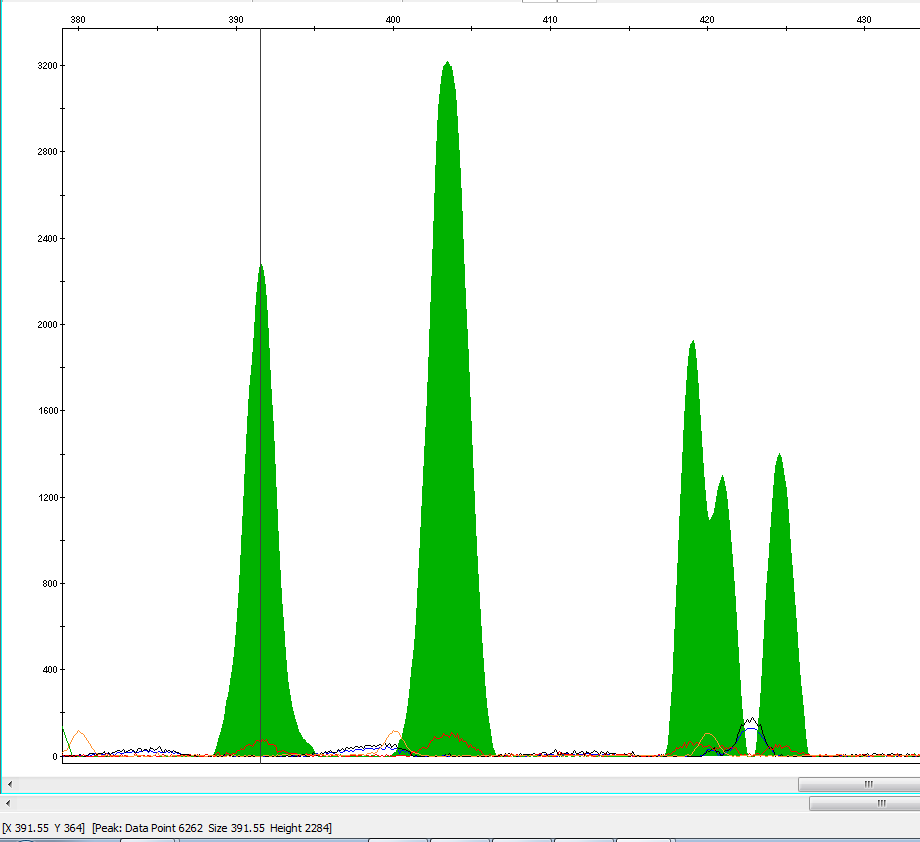This screenshot has height=842, width=920.
Task: Select the green peak at size 391.55
Action: 261,500
